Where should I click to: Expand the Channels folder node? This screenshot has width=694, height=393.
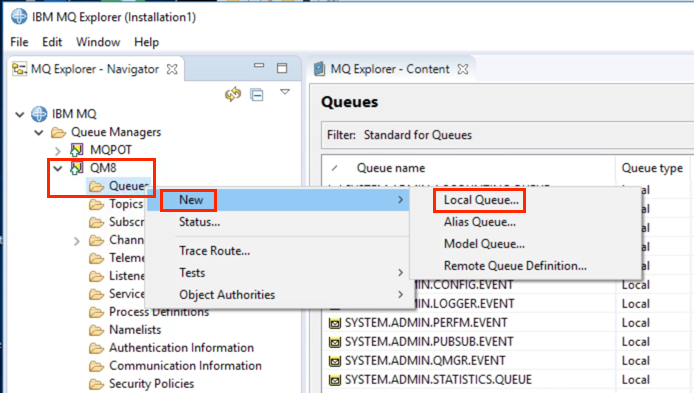pos(77,241)
